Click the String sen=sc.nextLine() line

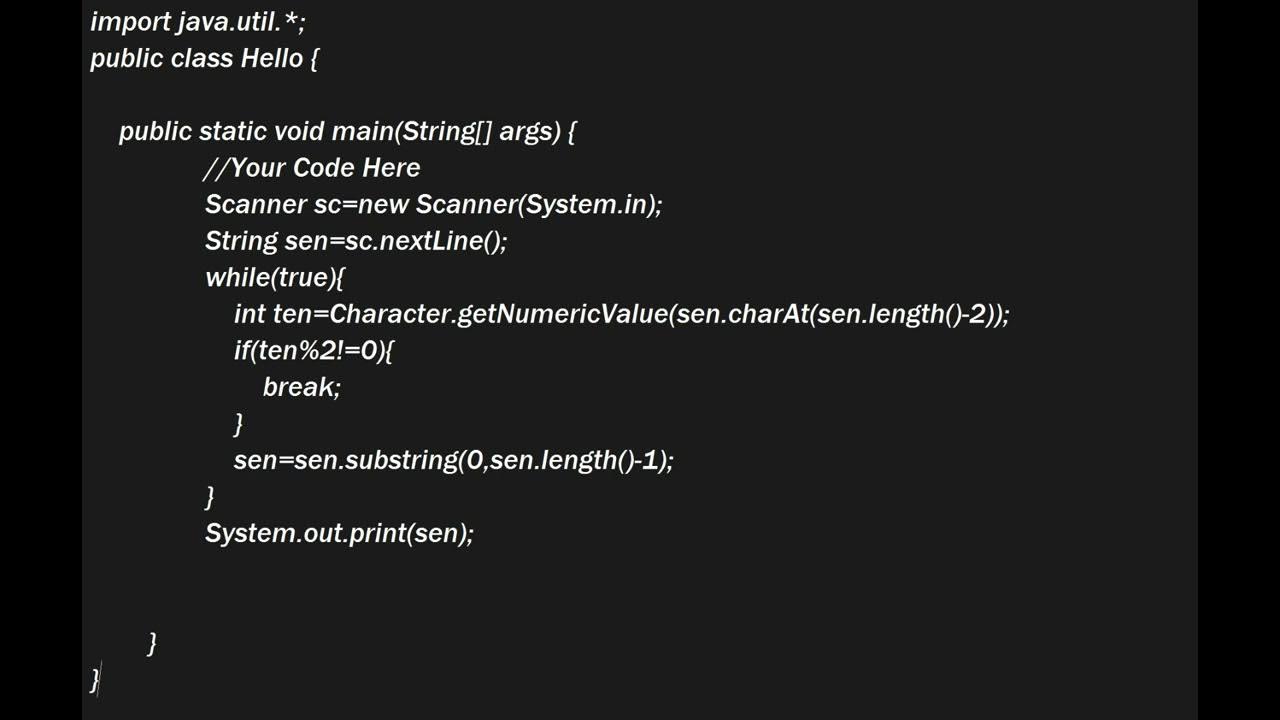[356, 241]
